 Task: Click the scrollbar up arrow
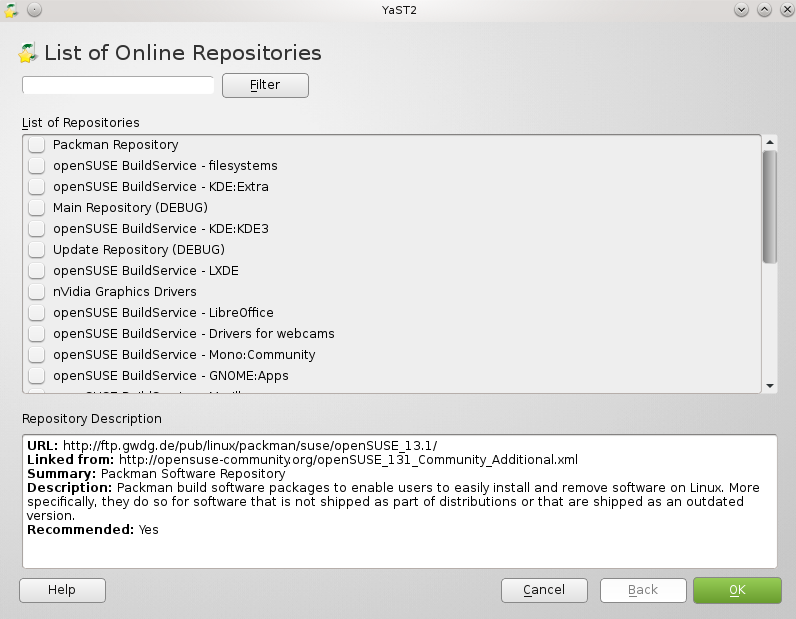pos(770,142)
